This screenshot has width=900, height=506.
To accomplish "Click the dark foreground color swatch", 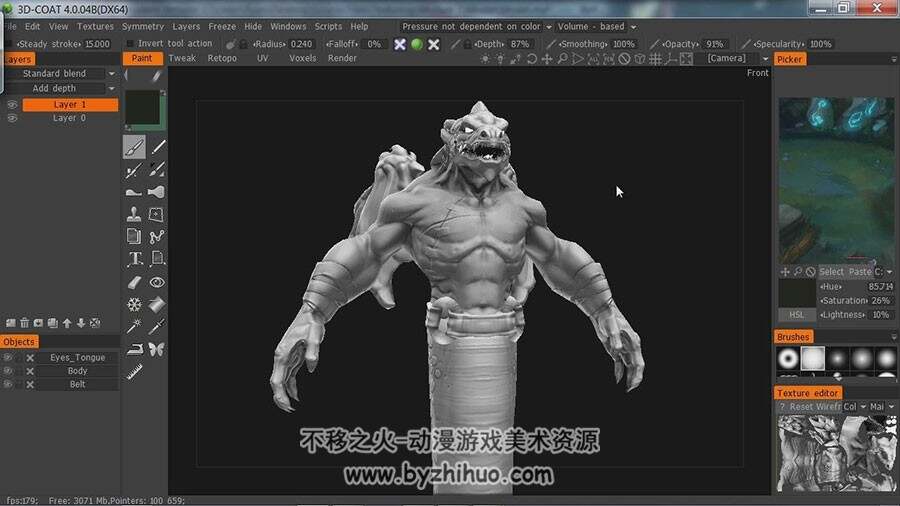I will [142, 107].
